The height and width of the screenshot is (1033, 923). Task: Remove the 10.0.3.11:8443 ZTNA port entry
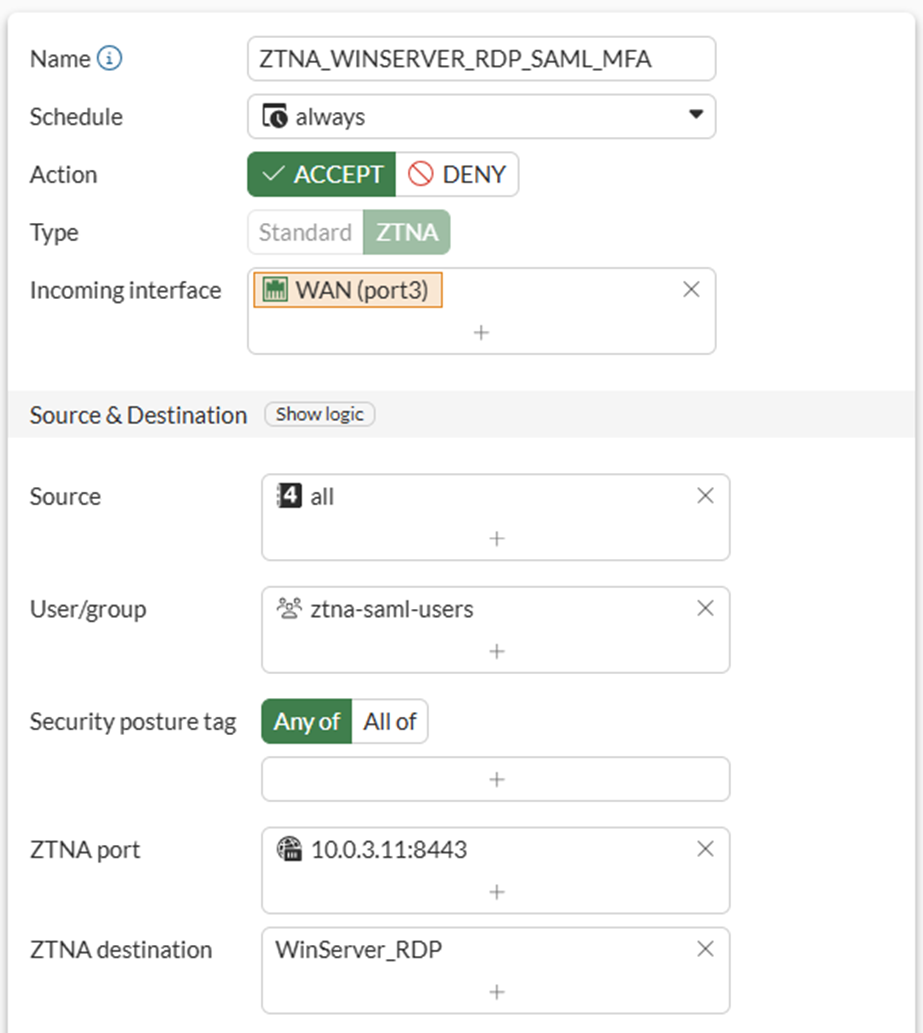pyautogui.click(x=705, y=849)
